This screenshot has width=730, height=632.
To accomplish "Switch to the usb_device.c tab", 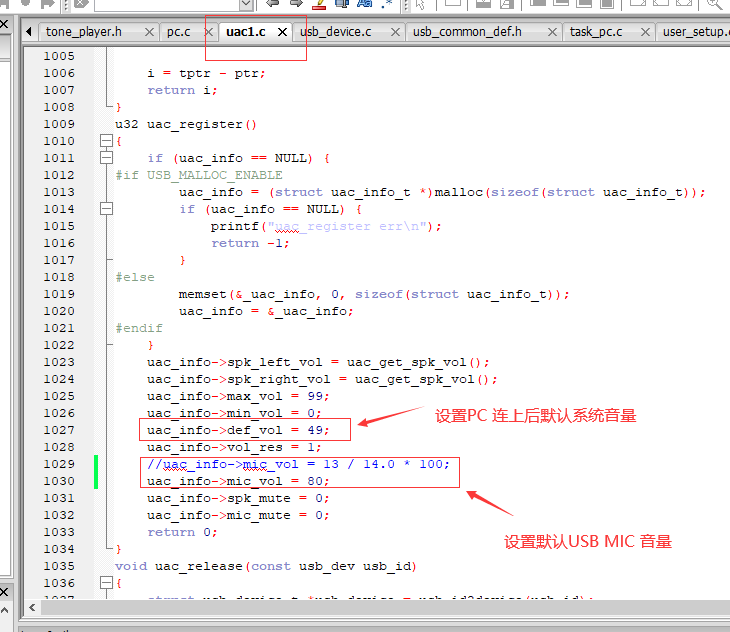I will coord(336,32).
